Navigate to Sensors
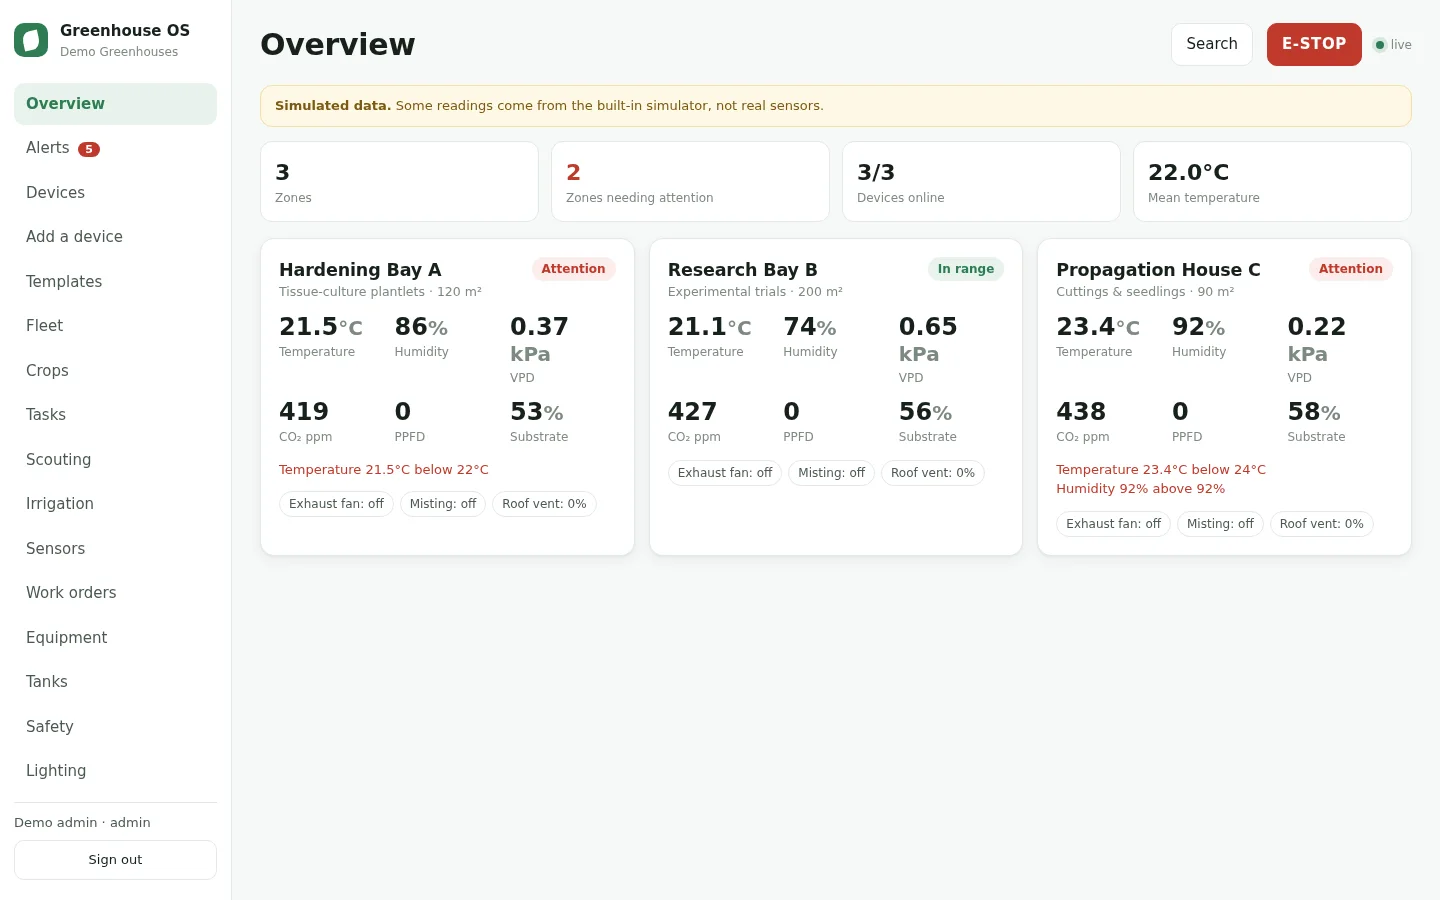The height and width of the screenshot is (900, 1440). [115, 549]
